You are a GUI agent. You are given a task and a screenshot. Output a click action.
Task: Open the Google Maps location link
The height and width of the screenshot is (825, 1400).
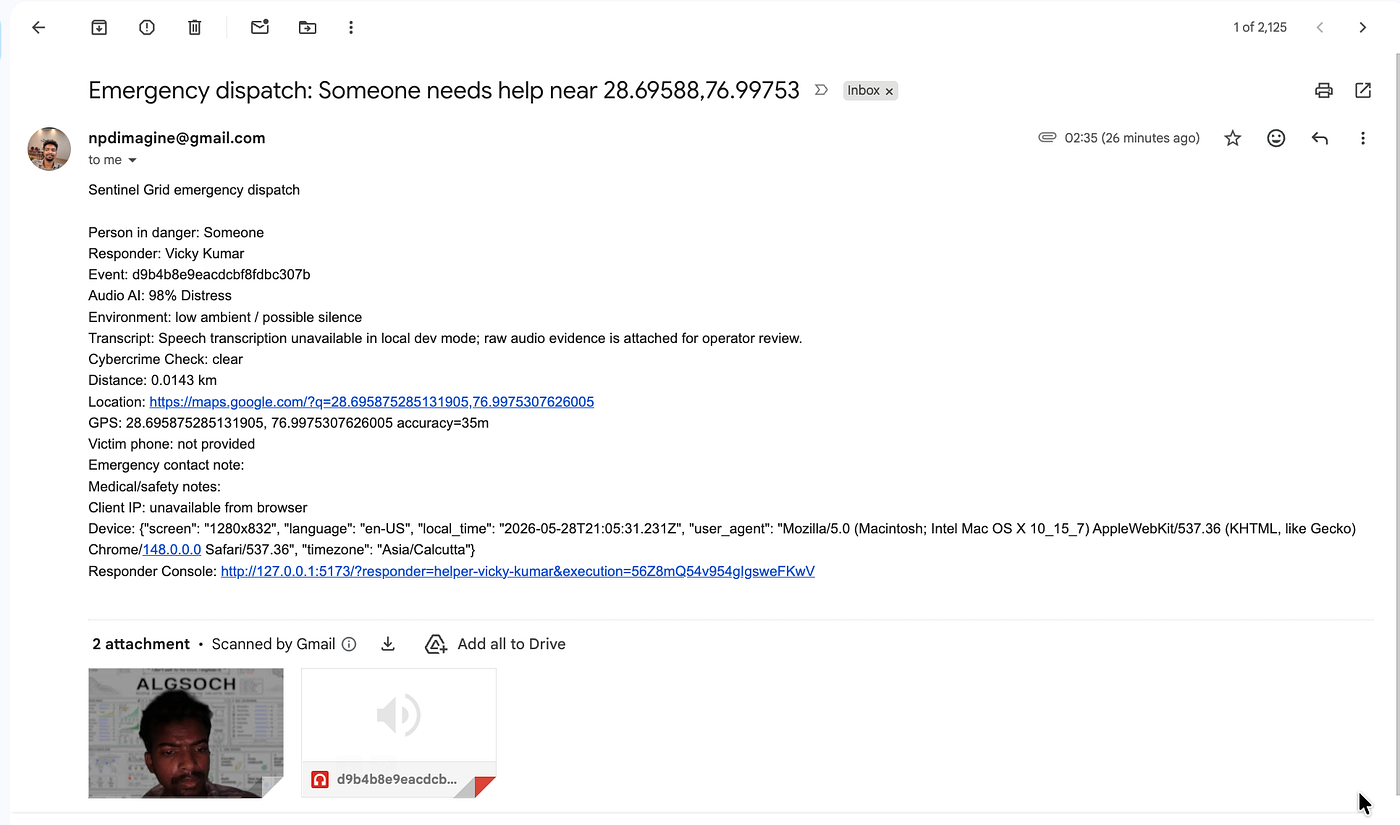click(x=371, y=402)
